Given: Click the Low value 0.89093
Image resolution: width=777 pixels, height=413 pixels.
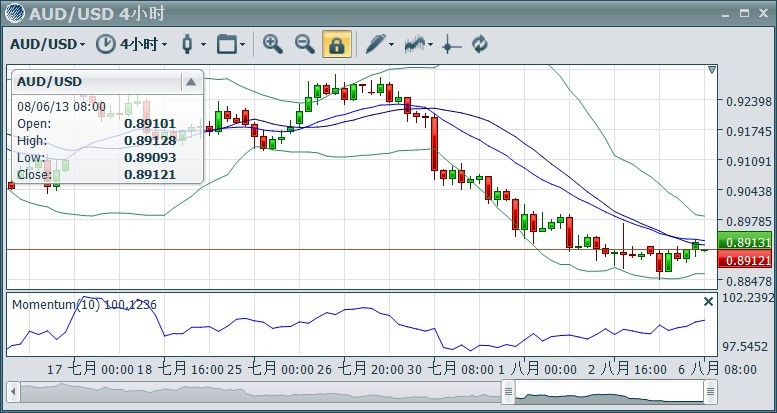Looking at the screenshot, I should click(x=150, y=158).
